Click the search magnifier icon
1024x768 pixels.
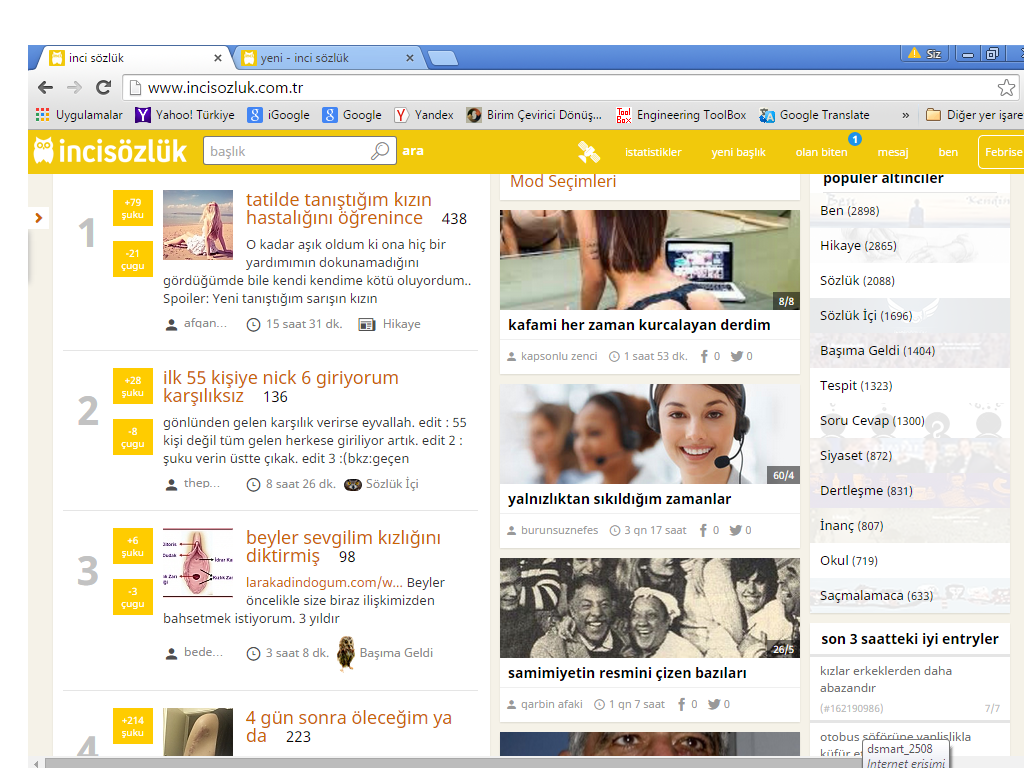pyautogui.click(x=380, y=151)
